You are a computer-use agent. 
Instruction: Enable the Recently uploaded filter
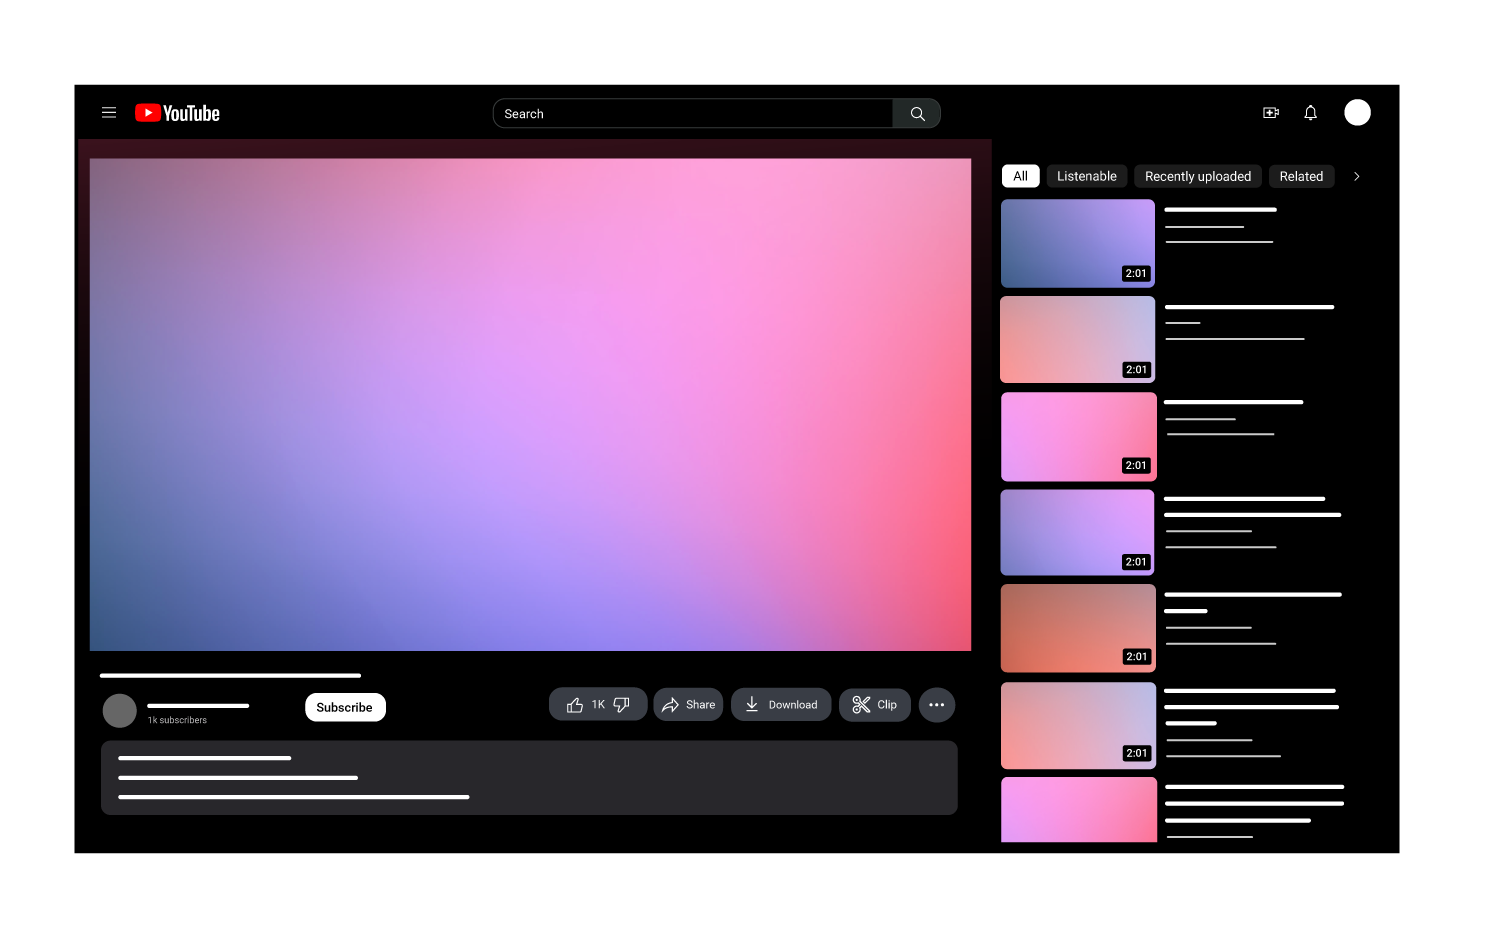(x=1197, y=176)
